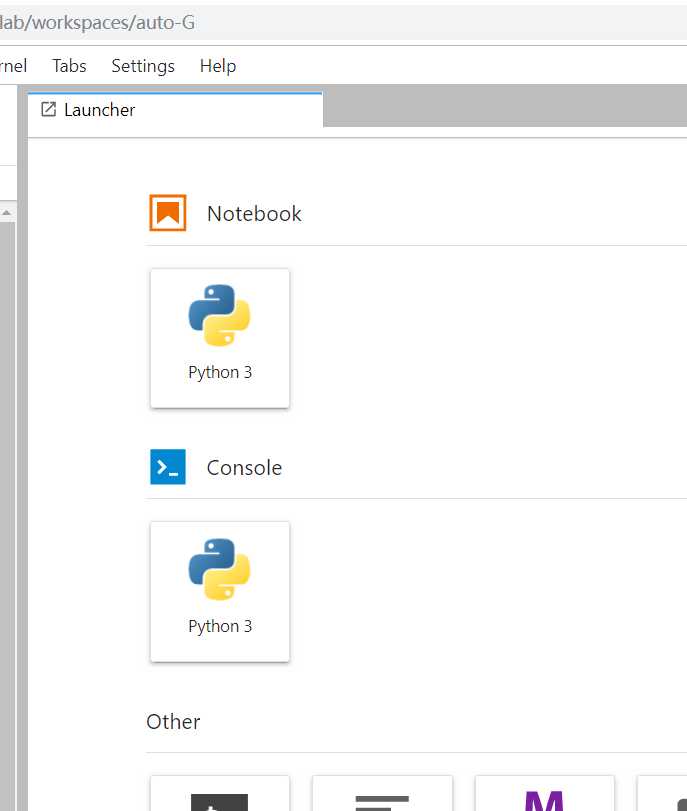Image resolution: width=687 pixels, height=811 pixels.
Task: Open the Settings menu
Action: [x=143, y=66]
